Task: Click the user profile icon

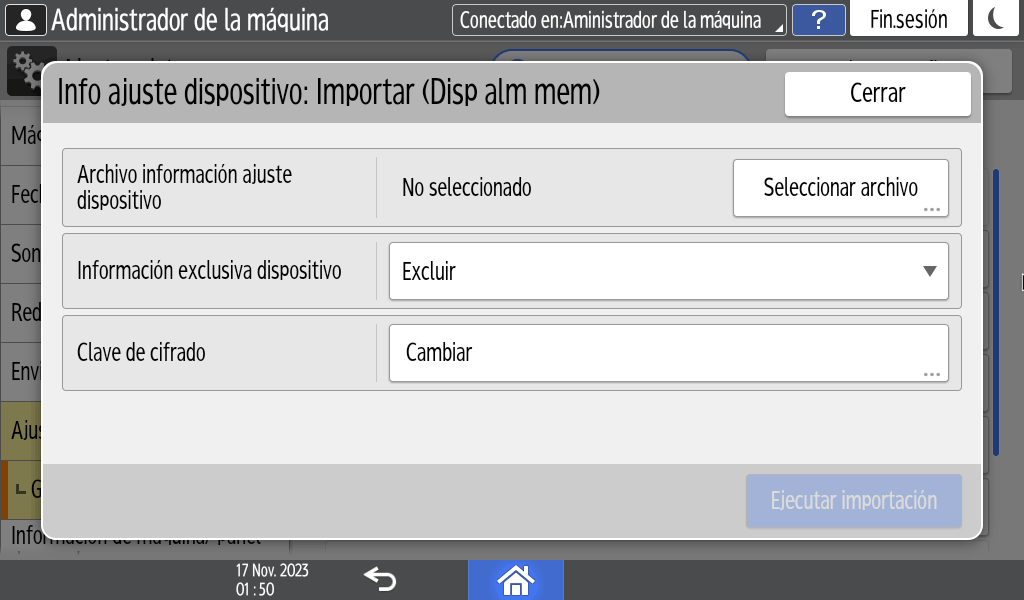Action: coord(25,19)
